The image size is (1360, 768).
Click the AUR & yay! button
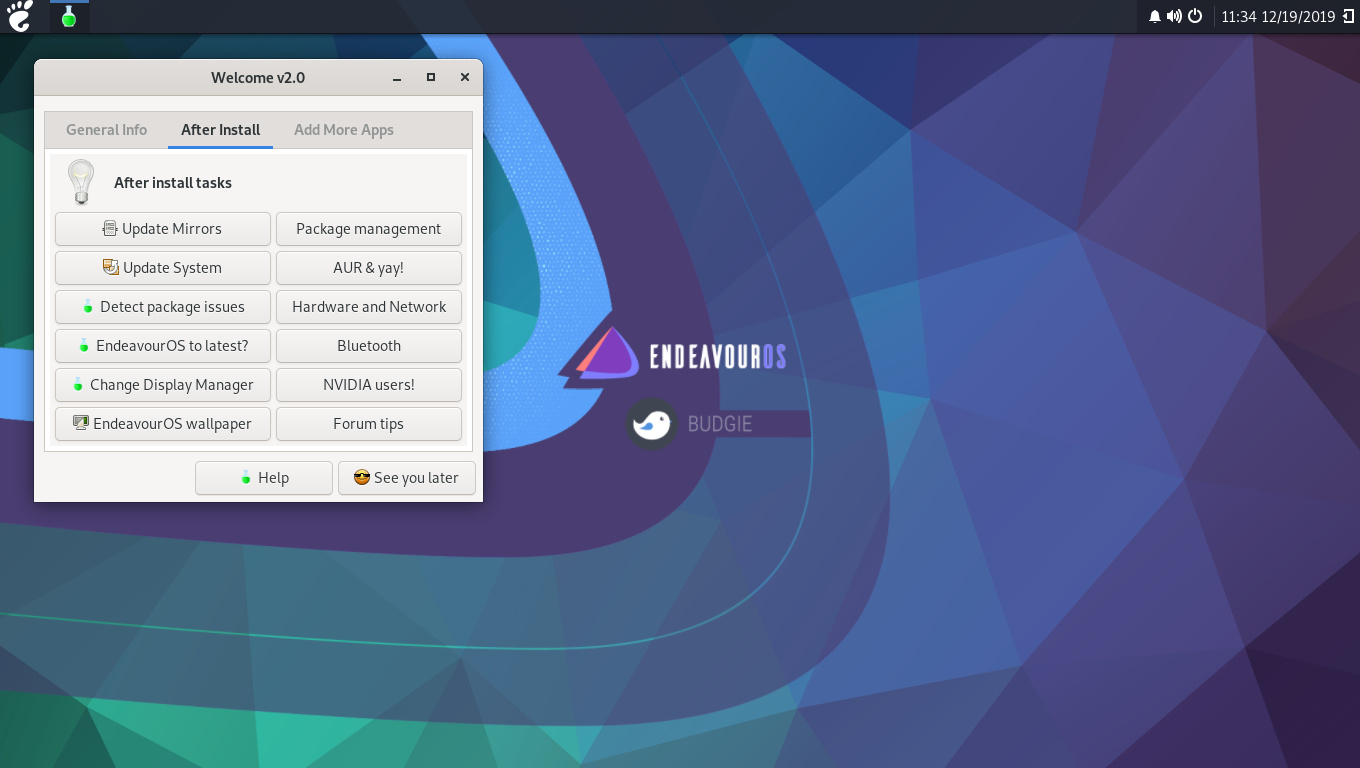tap(368, 268)
